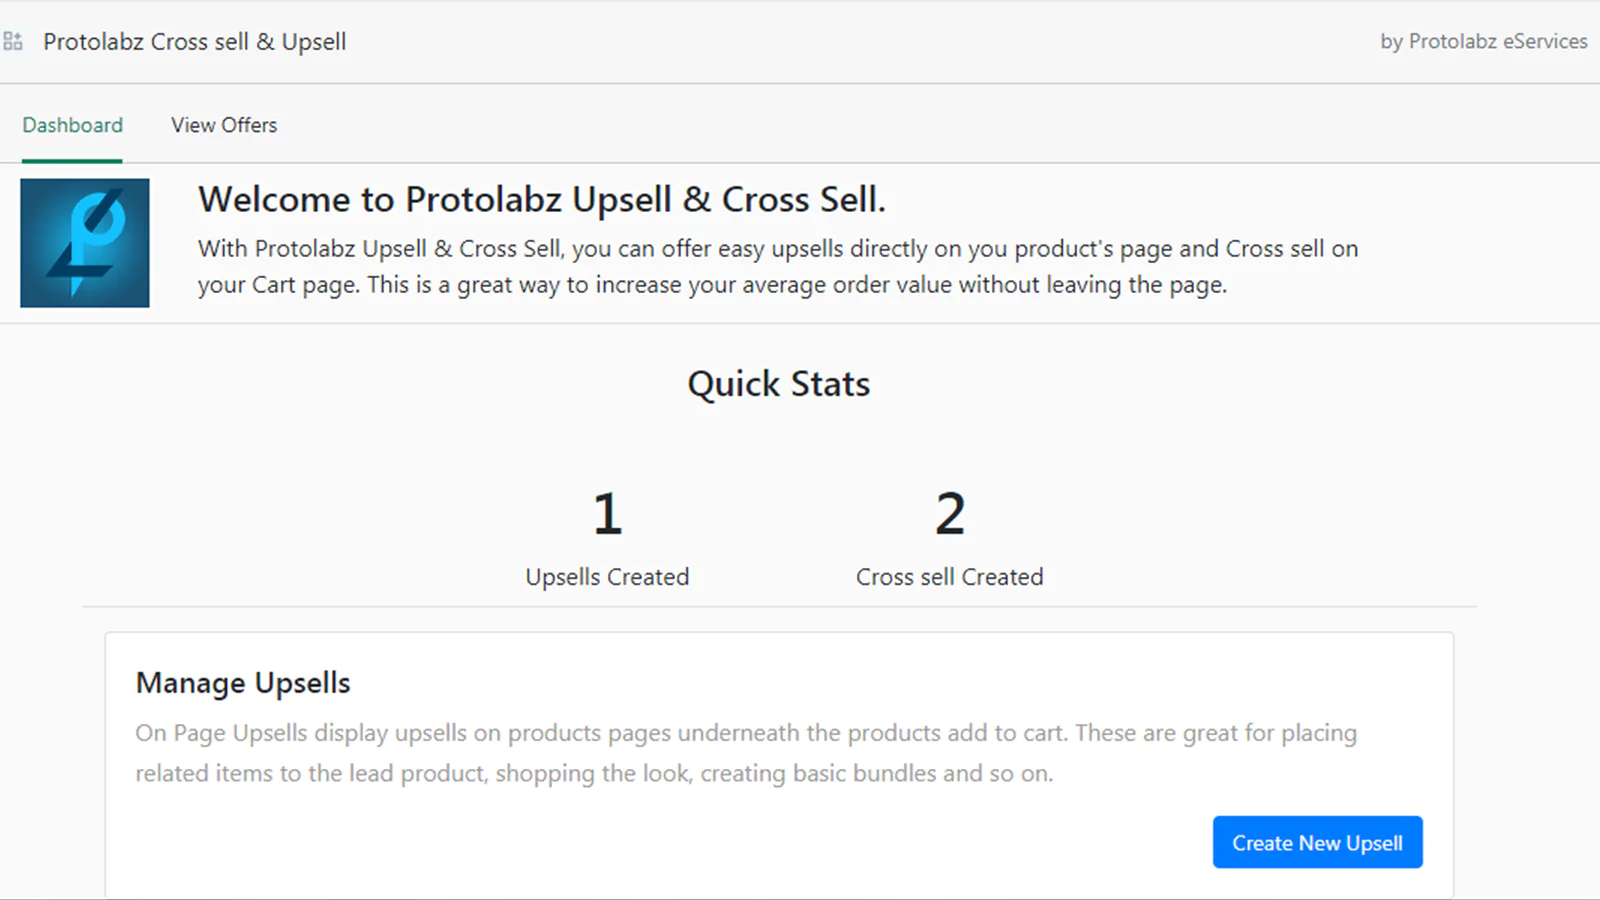Click the by Protolabz eServices text
Image resolution: width=1600 pixels, height=900 pixels.
point(1484,41)
